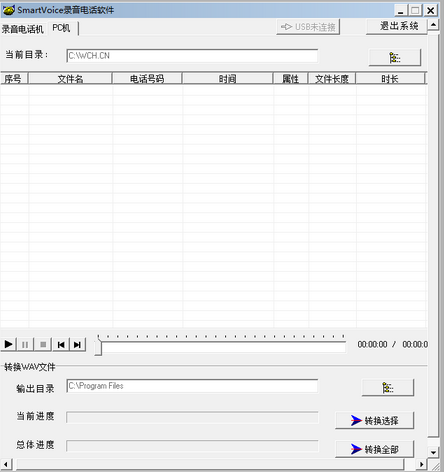Jump to the previous recording
The height and width of the screenshot is (472, 444).
point(61,344)
